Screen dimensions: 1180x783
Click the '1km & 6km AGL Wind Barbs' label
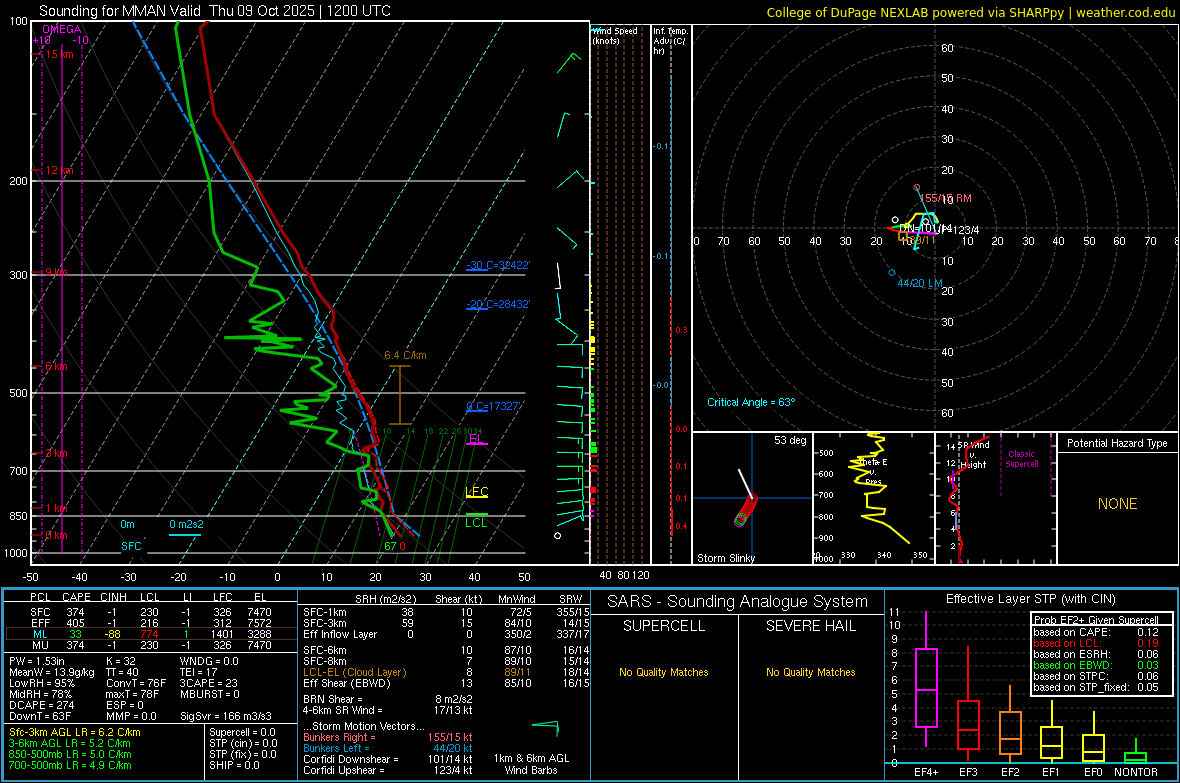[531, 764]
